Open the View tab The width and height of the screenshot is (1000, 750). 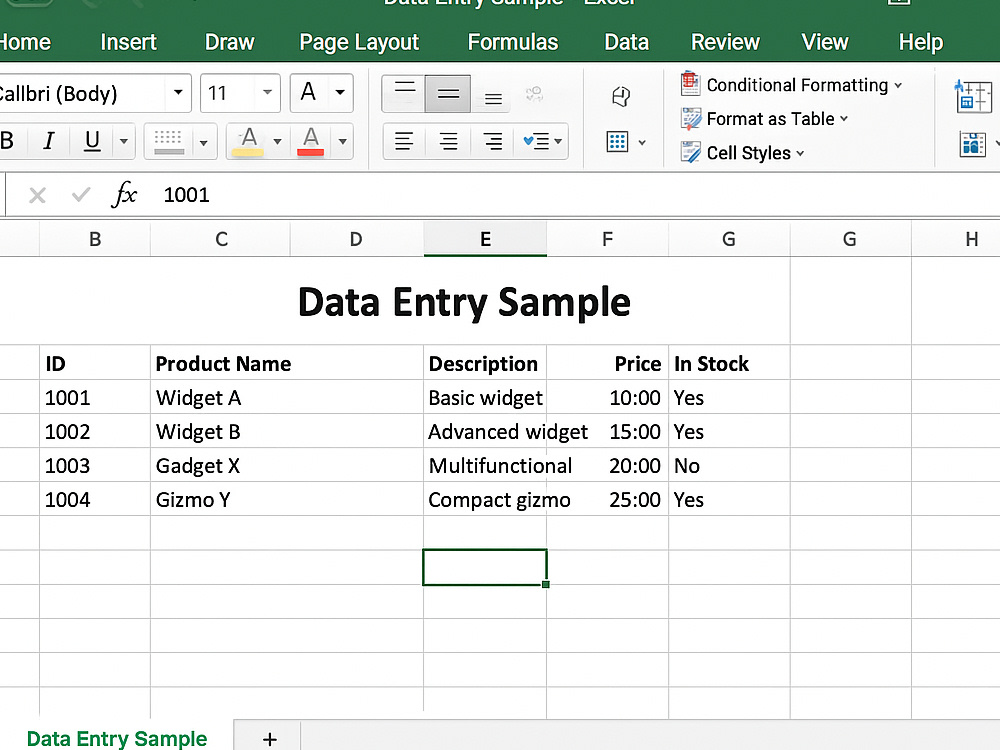[x=825, y=42]
